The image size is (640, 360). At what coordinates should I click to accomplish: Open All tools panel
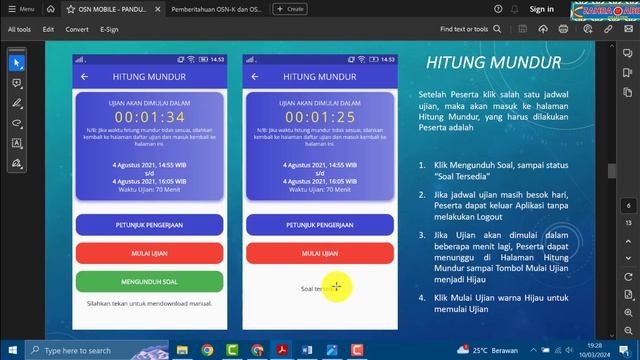(19, 29)
